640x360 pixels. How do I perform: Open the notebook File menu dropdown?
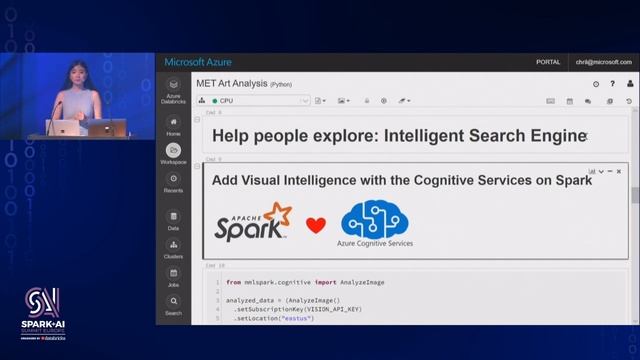pos(320,101)
